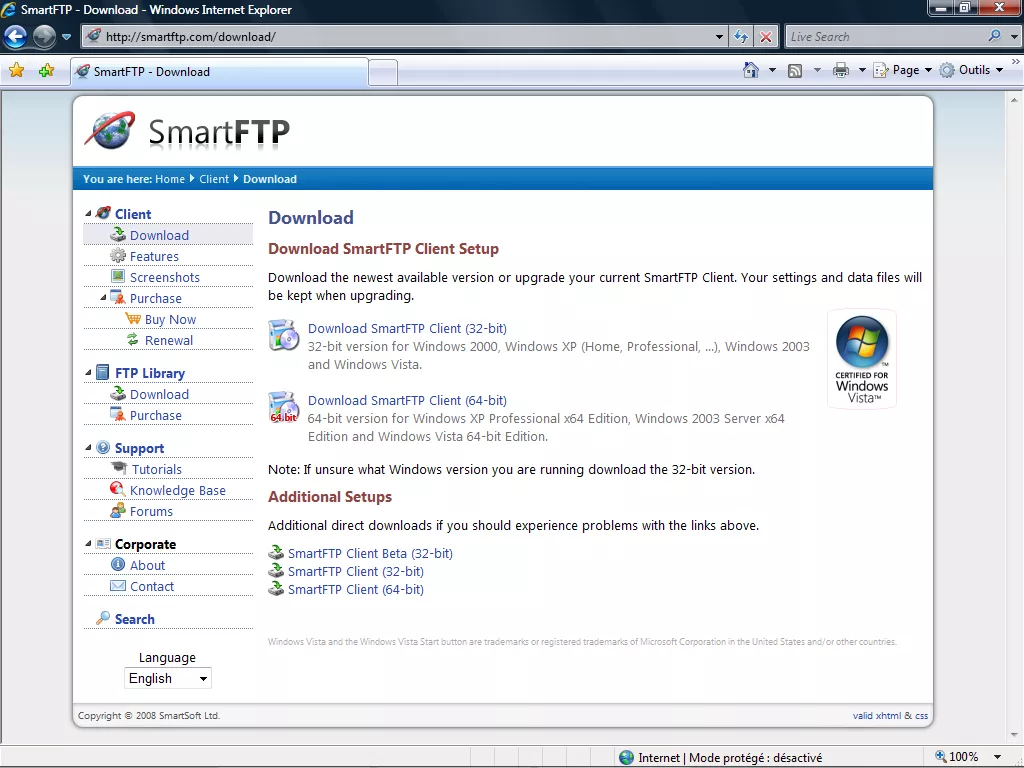Open Purchase under FTP Library

tap(155, 415)
